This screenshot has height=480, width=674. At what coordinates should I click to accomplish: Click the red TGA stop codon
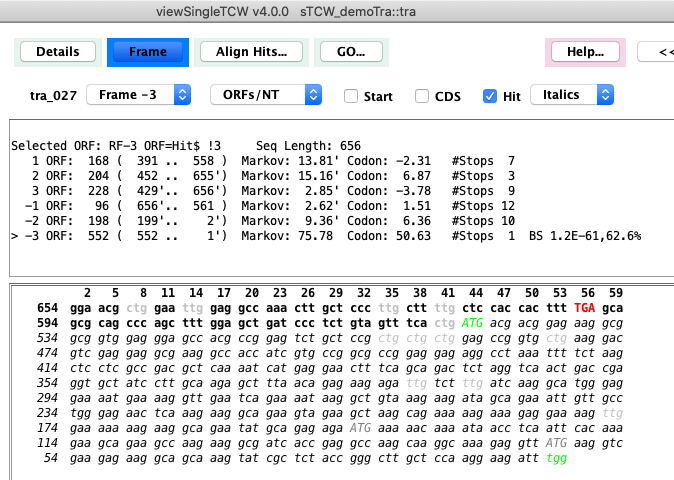(x=586, y=309)
